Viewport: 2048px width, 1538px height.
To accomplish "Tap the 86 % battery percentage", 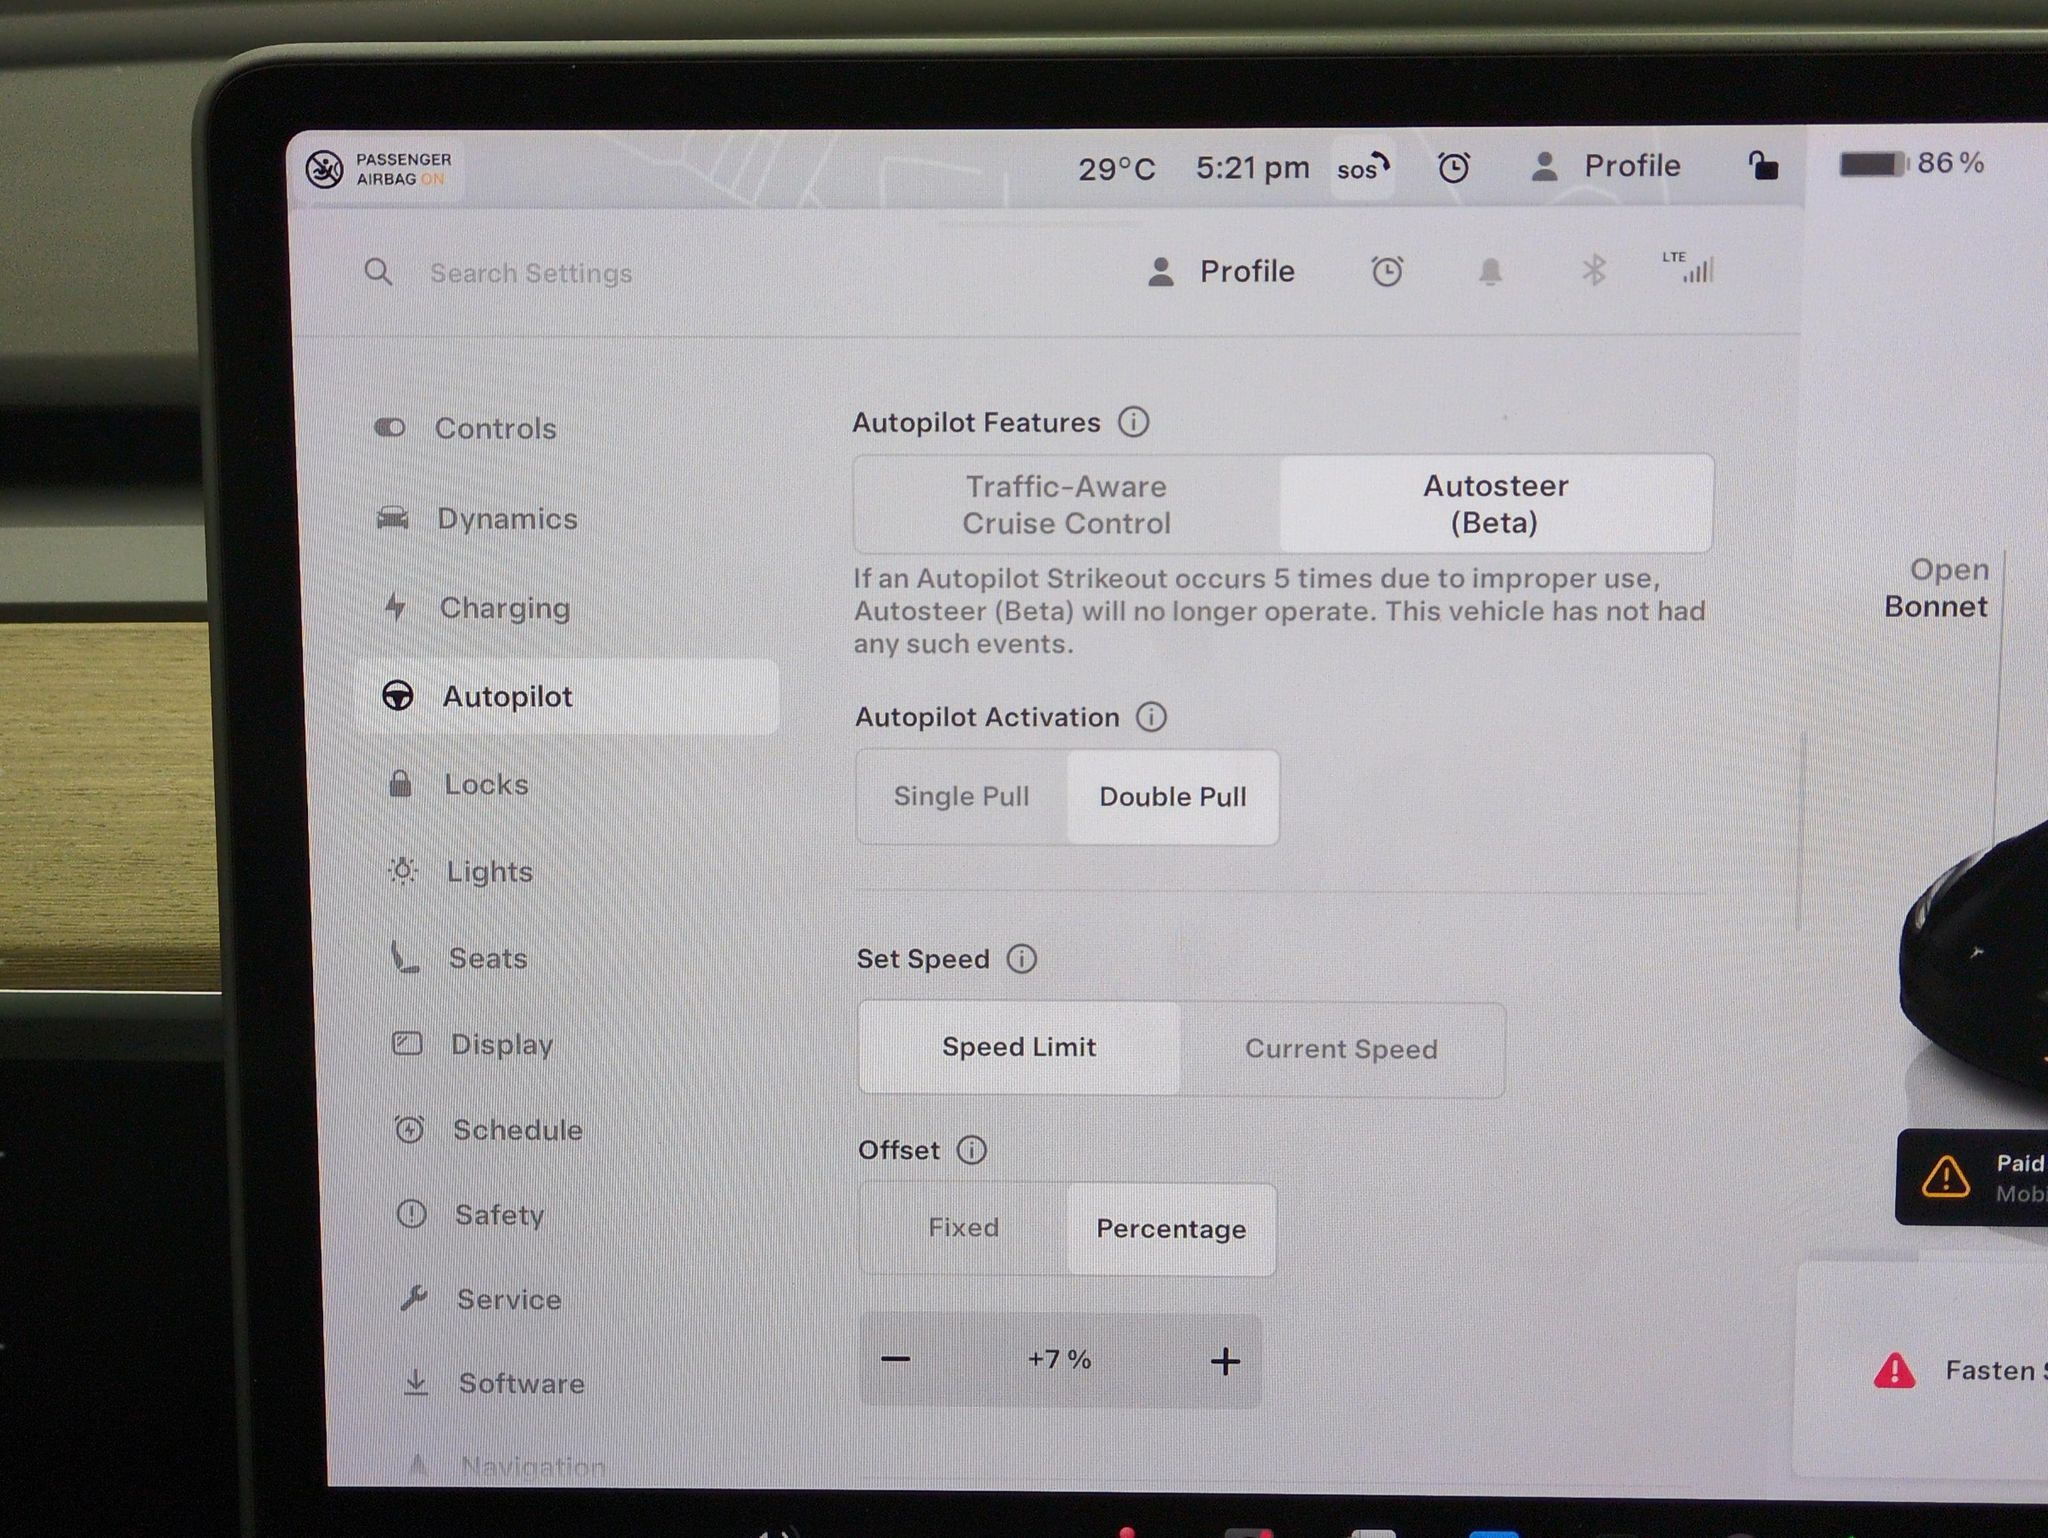I will point(1950,163).
